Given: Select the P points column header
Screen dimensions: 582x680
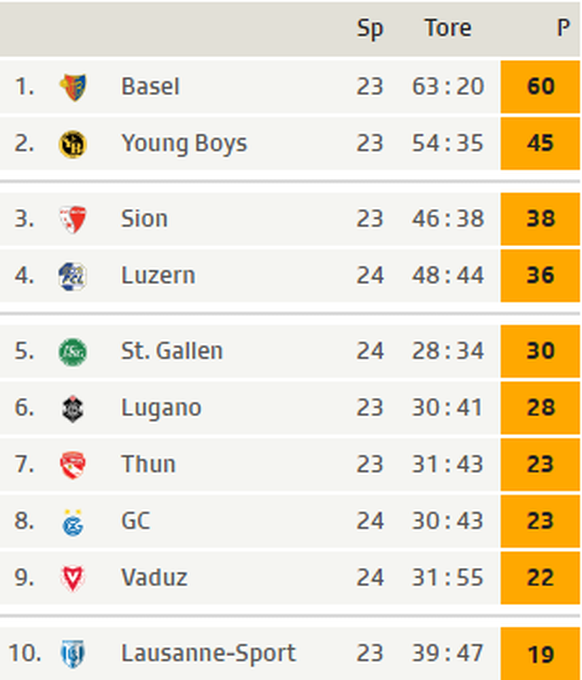Looking at the screenshot, I should pos(563,28).
